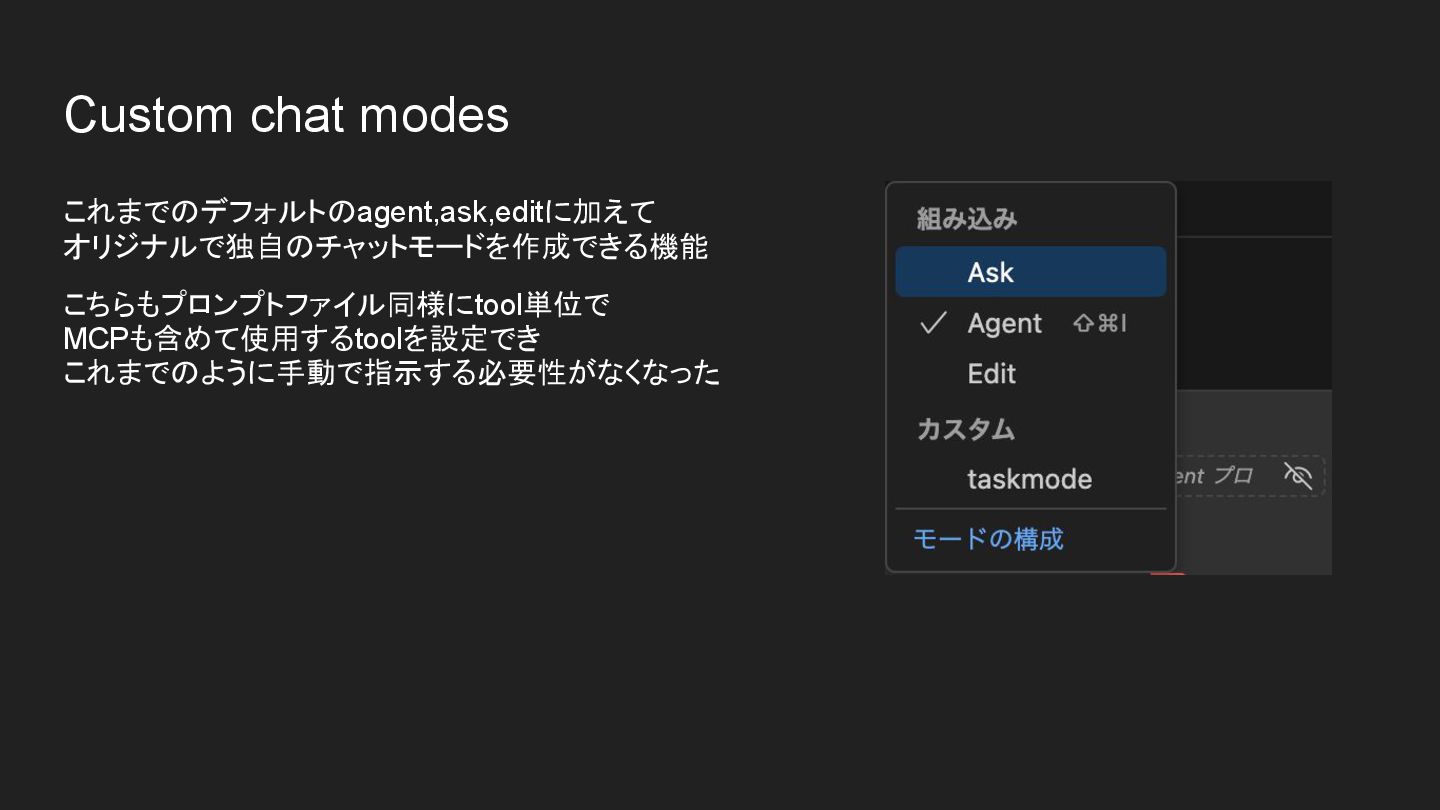Click the line starting これまでのデフォルトの
This screenshot has height=810, width=1440.
pos(359,212)
